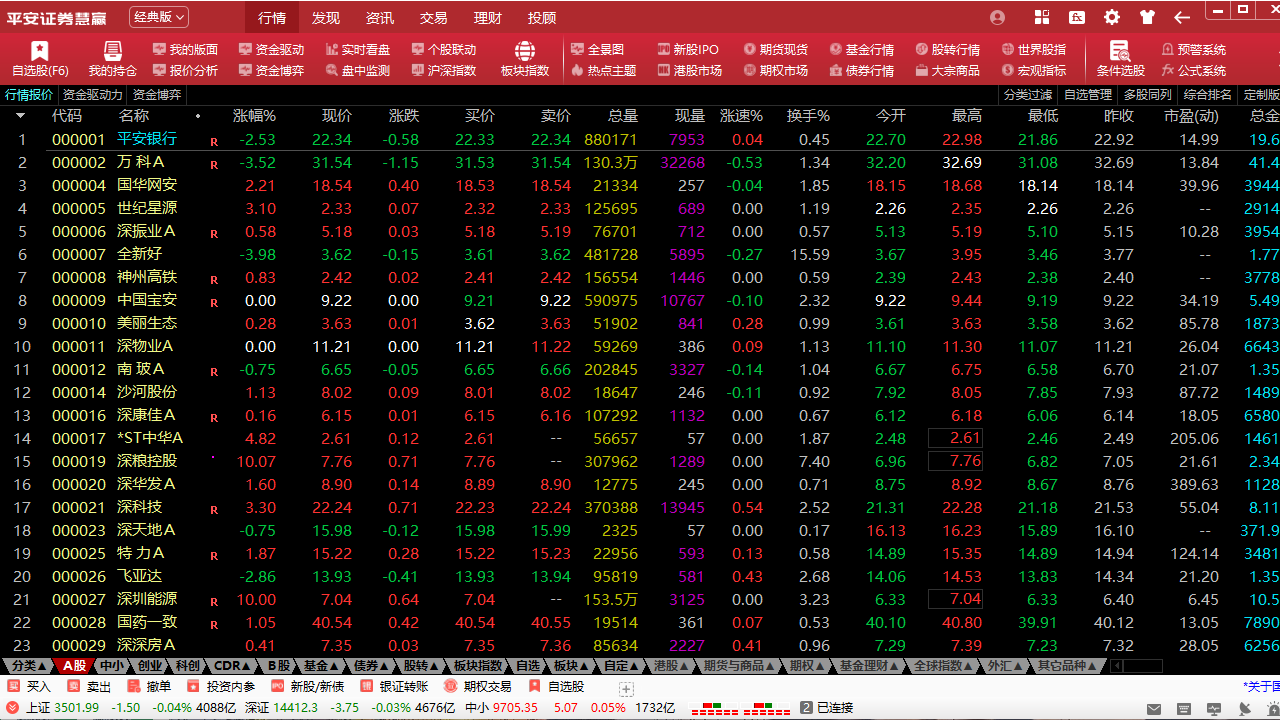Expand the 全球指数 bottom tab menu

tap(942, 666)
